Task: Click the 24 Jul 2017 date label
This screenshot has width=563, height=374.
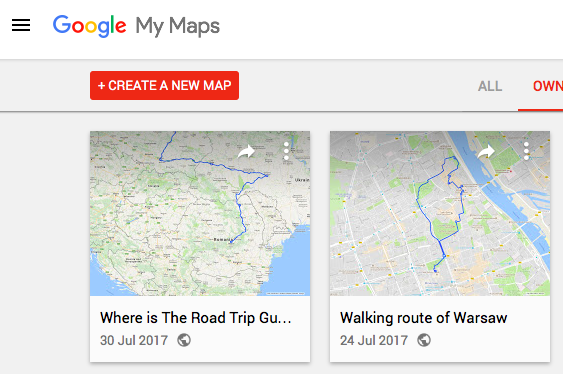Action: pos(374,340)
